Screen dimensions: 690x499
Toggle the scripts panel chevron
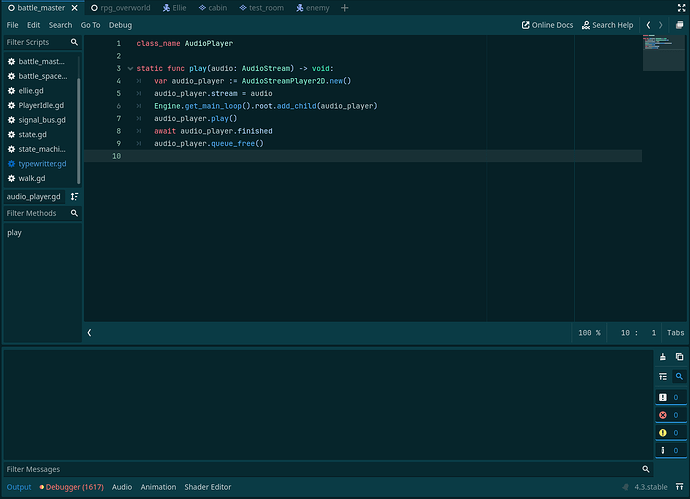[89, 333]
